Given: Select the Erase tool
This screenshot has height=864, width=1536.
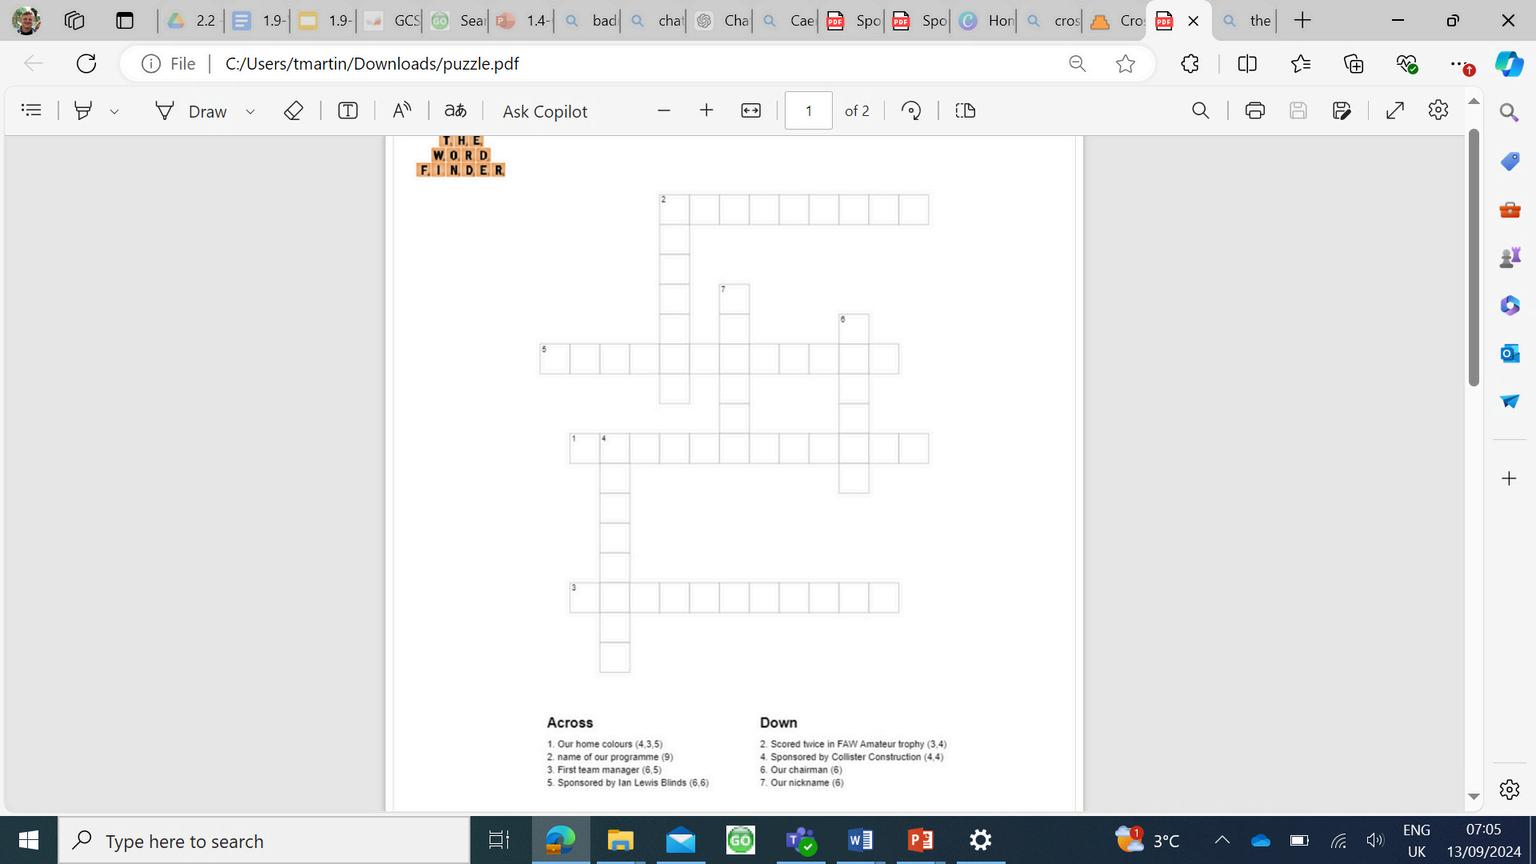Looking at the screenshot, I should (293, 110).
